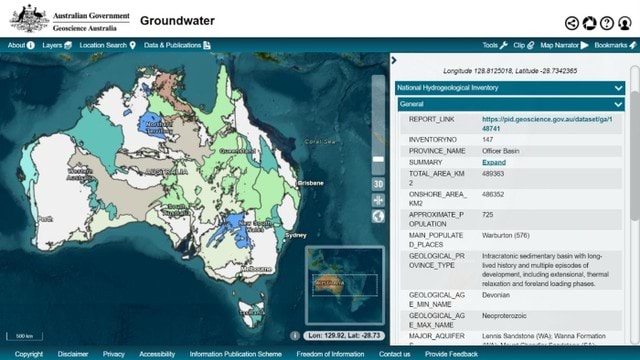Open the Data & Publications menu

pyautogui.click(x=177, y=45)
